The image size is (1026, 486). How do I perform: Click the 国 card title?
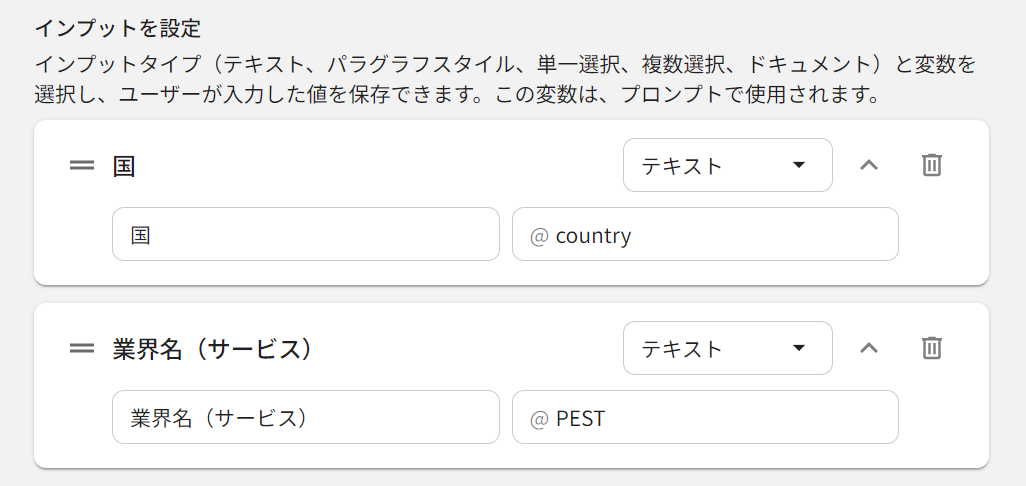[124, 165]
